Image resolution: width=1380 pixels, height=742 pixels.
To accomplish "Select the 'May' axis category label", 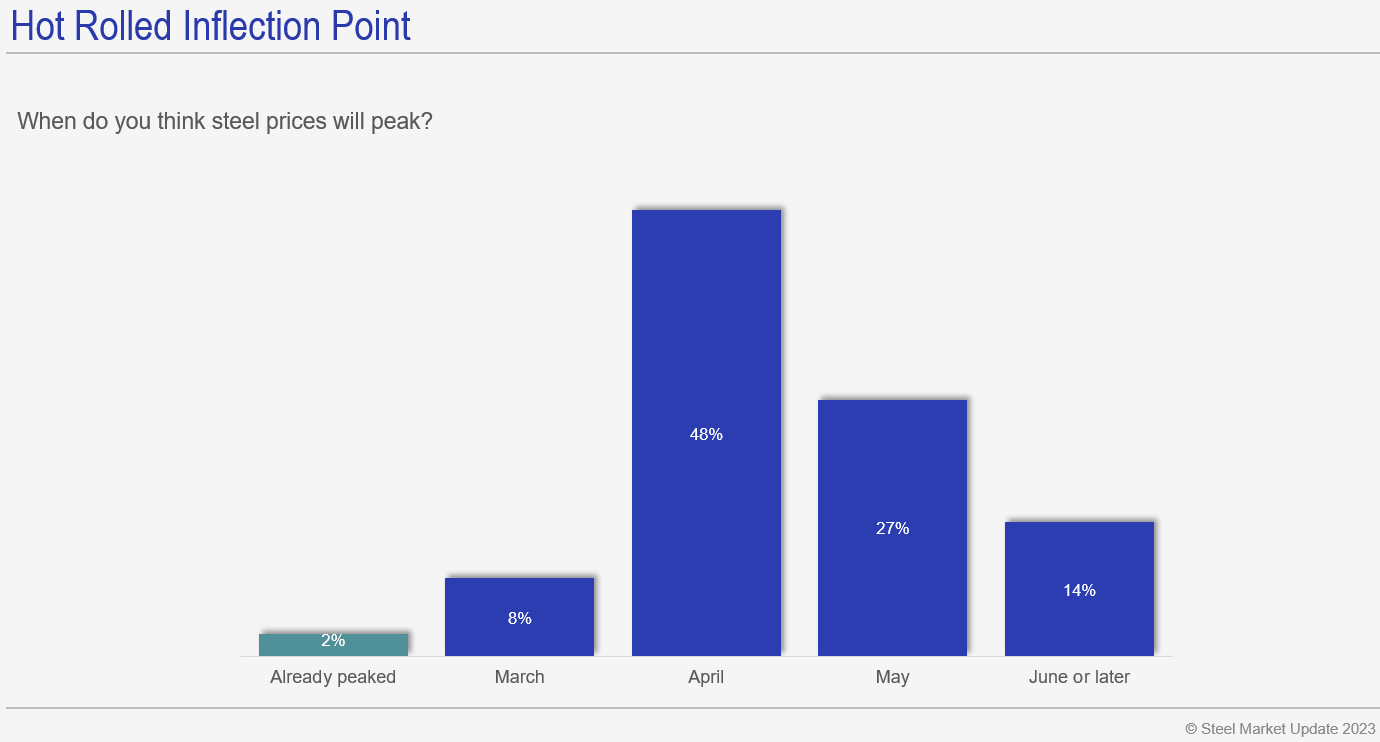I will click(x=892, y=677).
